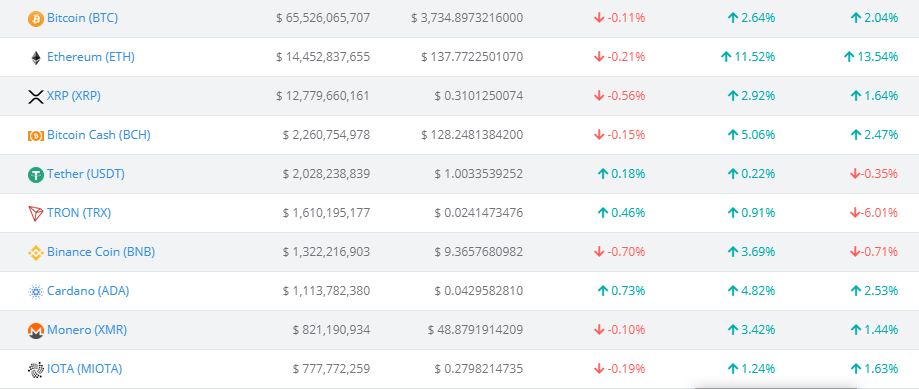Open the Ethereum (ETH) link
The width and height of the screenshot is (919, 389).
pyautogui.click(x=91, y=57)
